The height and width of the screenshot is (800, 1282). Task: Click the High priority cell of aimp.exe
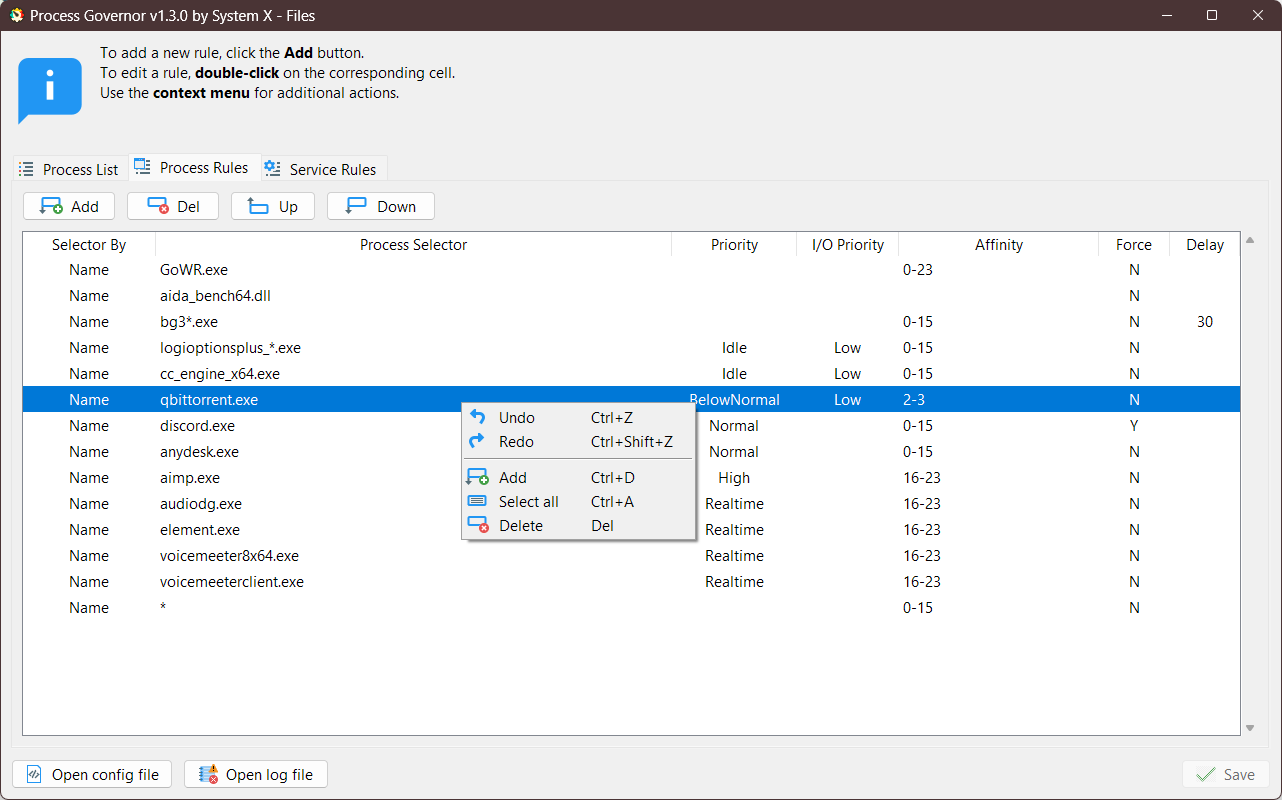click(734, 478)
